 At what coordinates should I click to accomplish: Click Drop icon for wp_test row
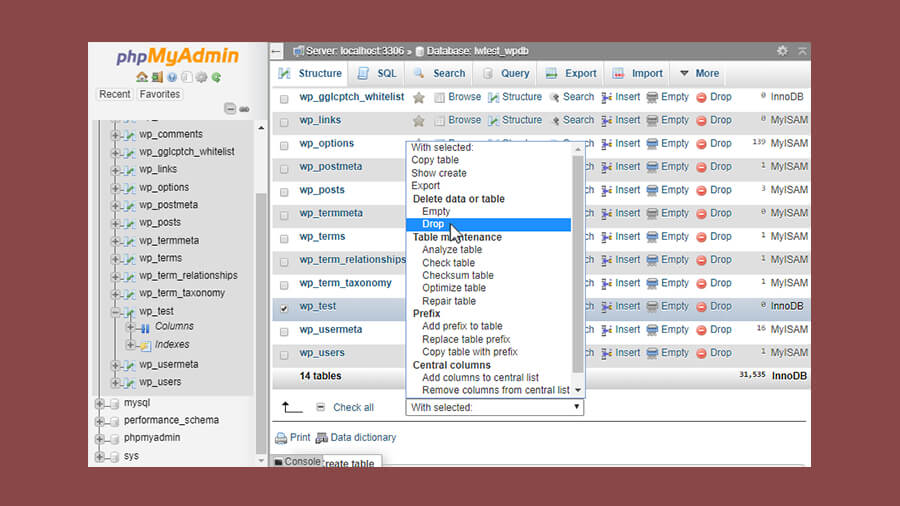click(x=701, y=307)
